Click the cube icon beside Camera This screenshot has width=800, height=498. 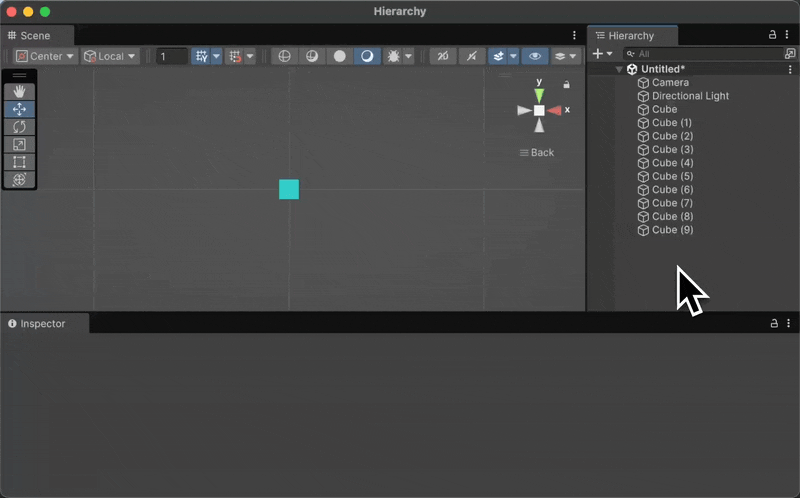coord(643,83)
